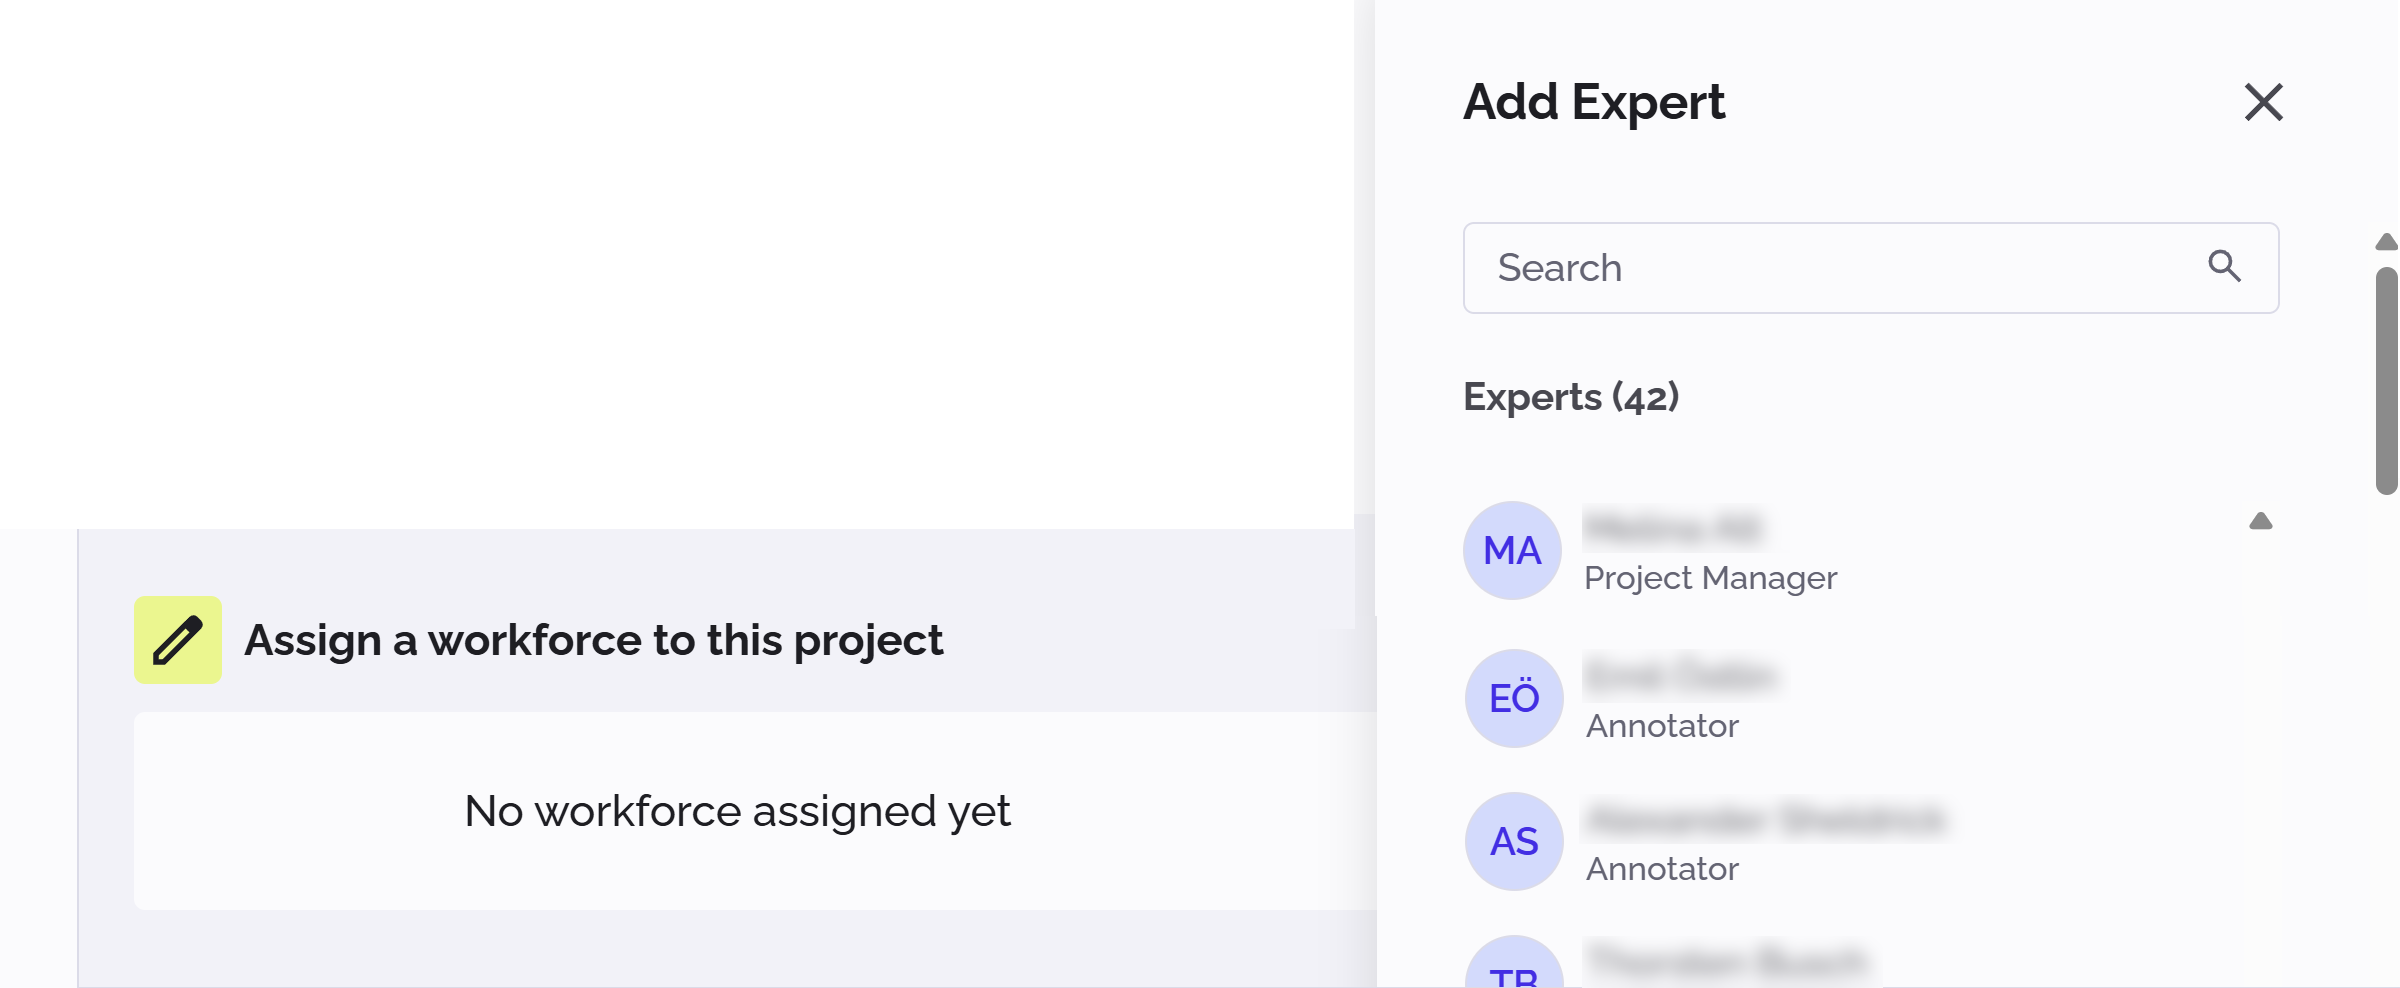Close the Add Expert panel
This screenshot has height=988, width=2400.
[x=2263, y=101]
